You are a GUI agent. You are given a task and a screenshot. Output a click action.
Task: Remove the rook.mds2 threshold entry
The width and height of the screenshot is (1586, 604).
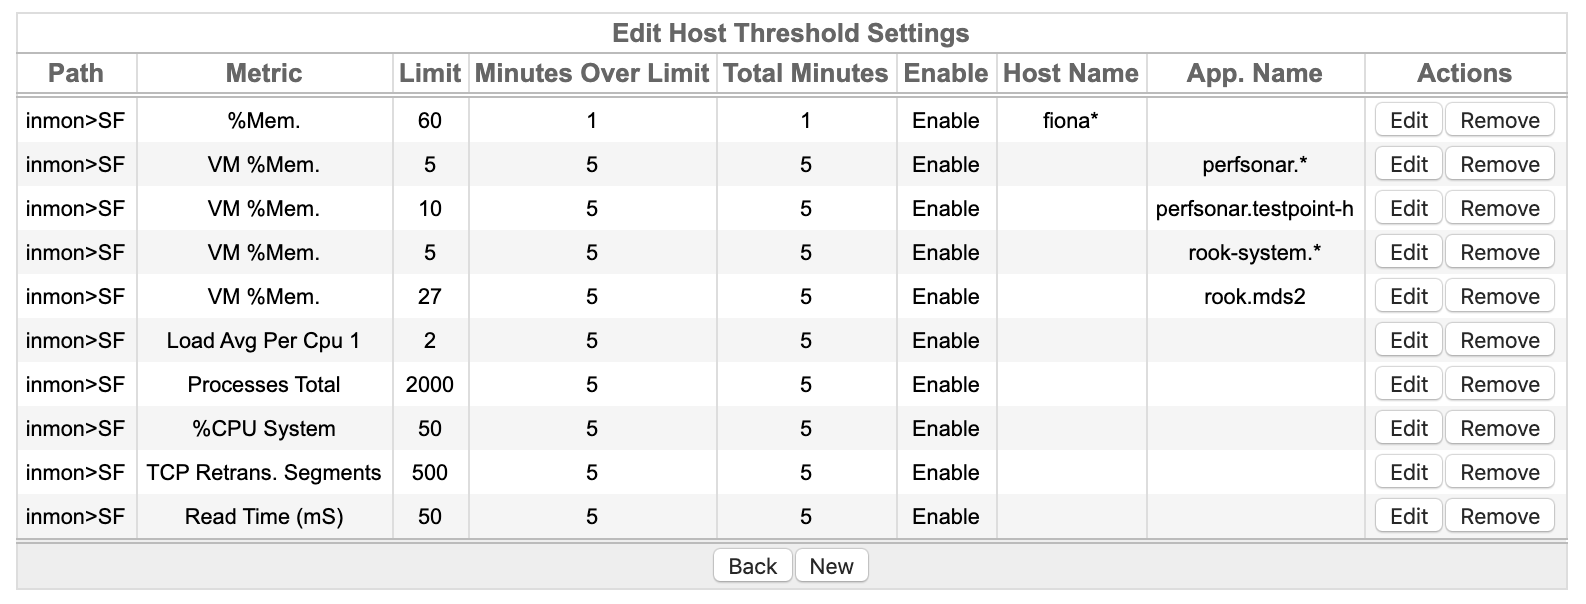pos(1499,296)
